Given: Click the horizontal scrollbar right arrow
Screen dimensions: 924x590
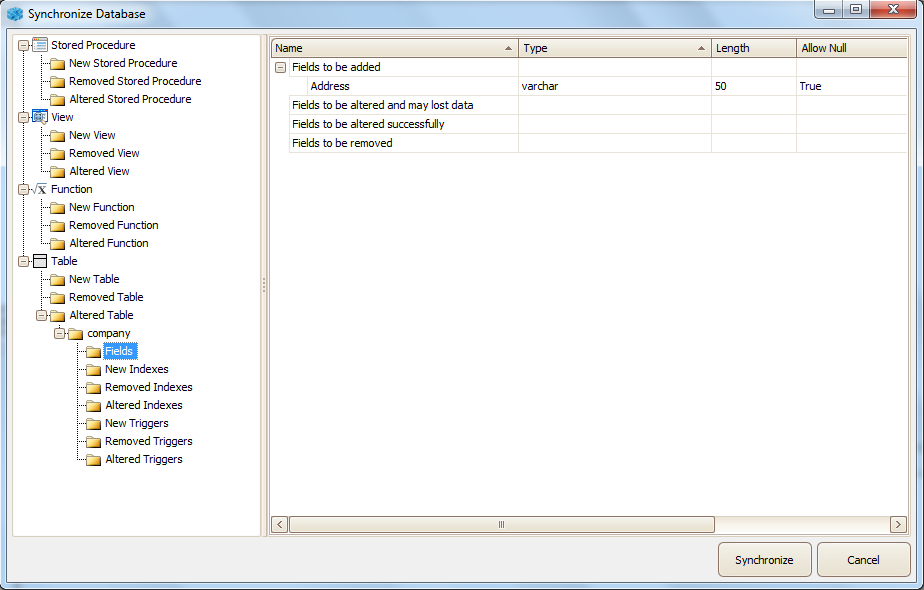Looking at the screenshot, I should point(898,525).
